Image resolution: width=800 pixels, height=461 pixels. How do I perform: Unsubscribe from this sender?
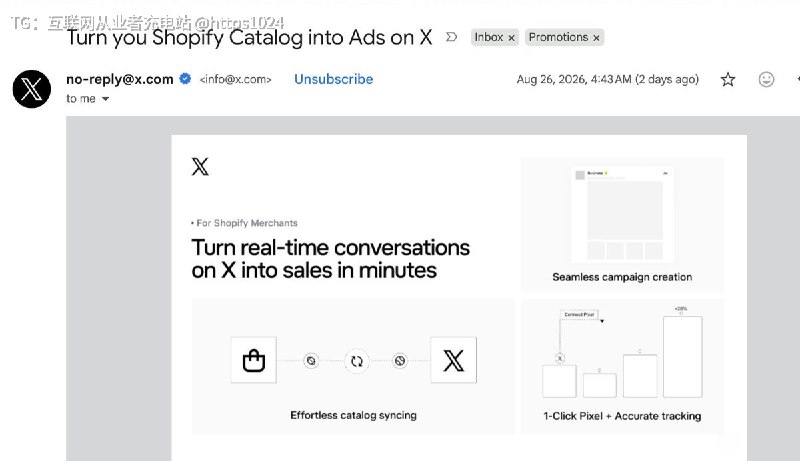[x=333, y=79]
